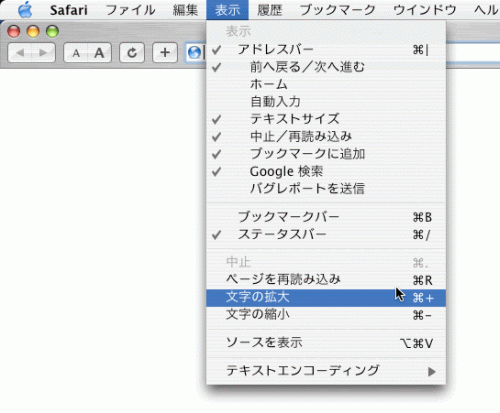The height and width of the screenshot is (413, 500).
Task: Open the 履歴 menu
Action: click(269, 10)
